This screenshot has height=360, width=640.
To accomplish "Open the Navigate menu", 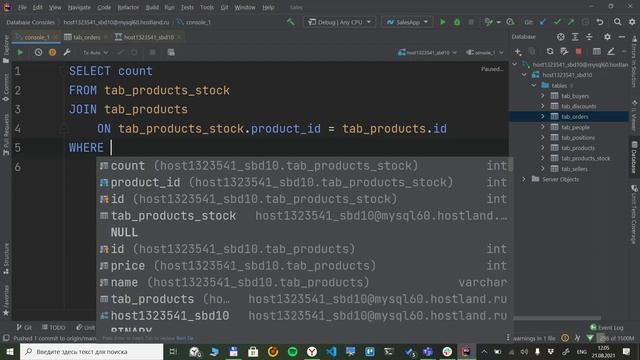I will point(79,7).
